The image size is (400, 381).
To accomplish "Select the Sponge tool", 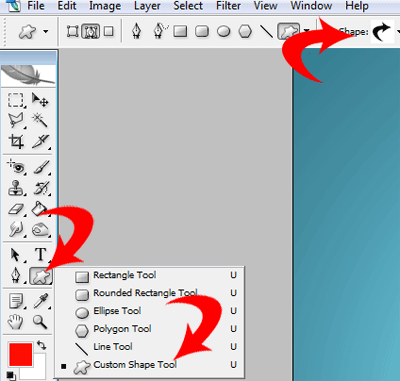I will (41, 229).
